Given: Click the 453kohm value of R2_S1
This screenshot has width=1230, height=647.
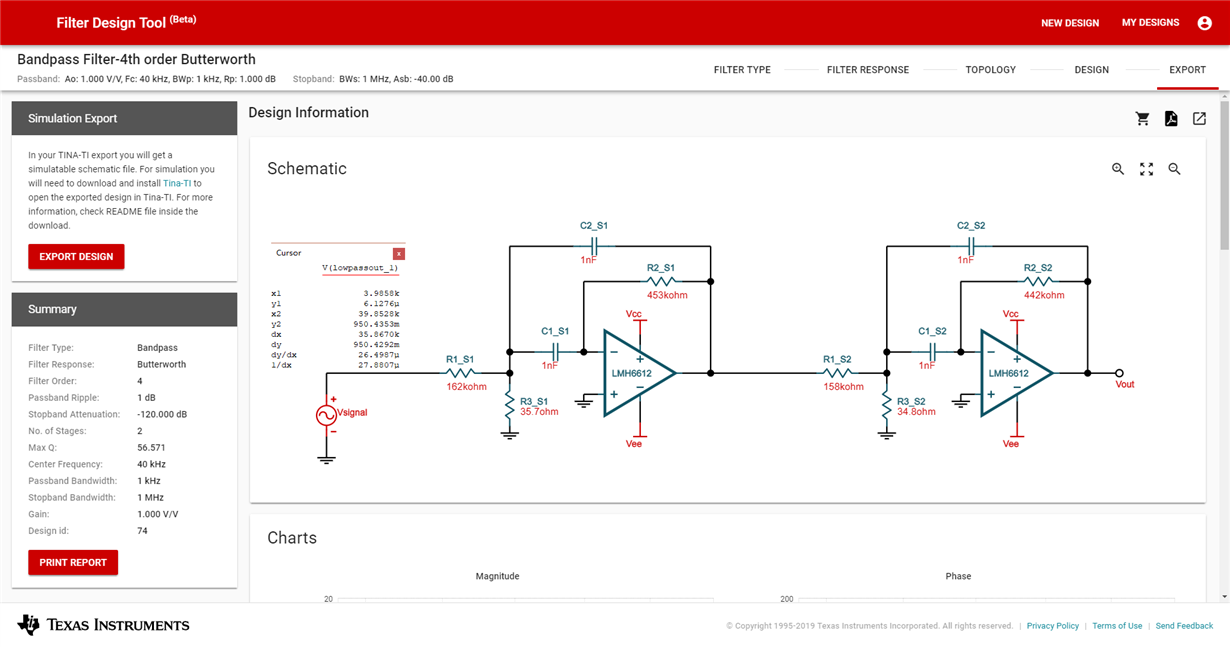Looking at the screenshot, I should (x=667, y=295).
